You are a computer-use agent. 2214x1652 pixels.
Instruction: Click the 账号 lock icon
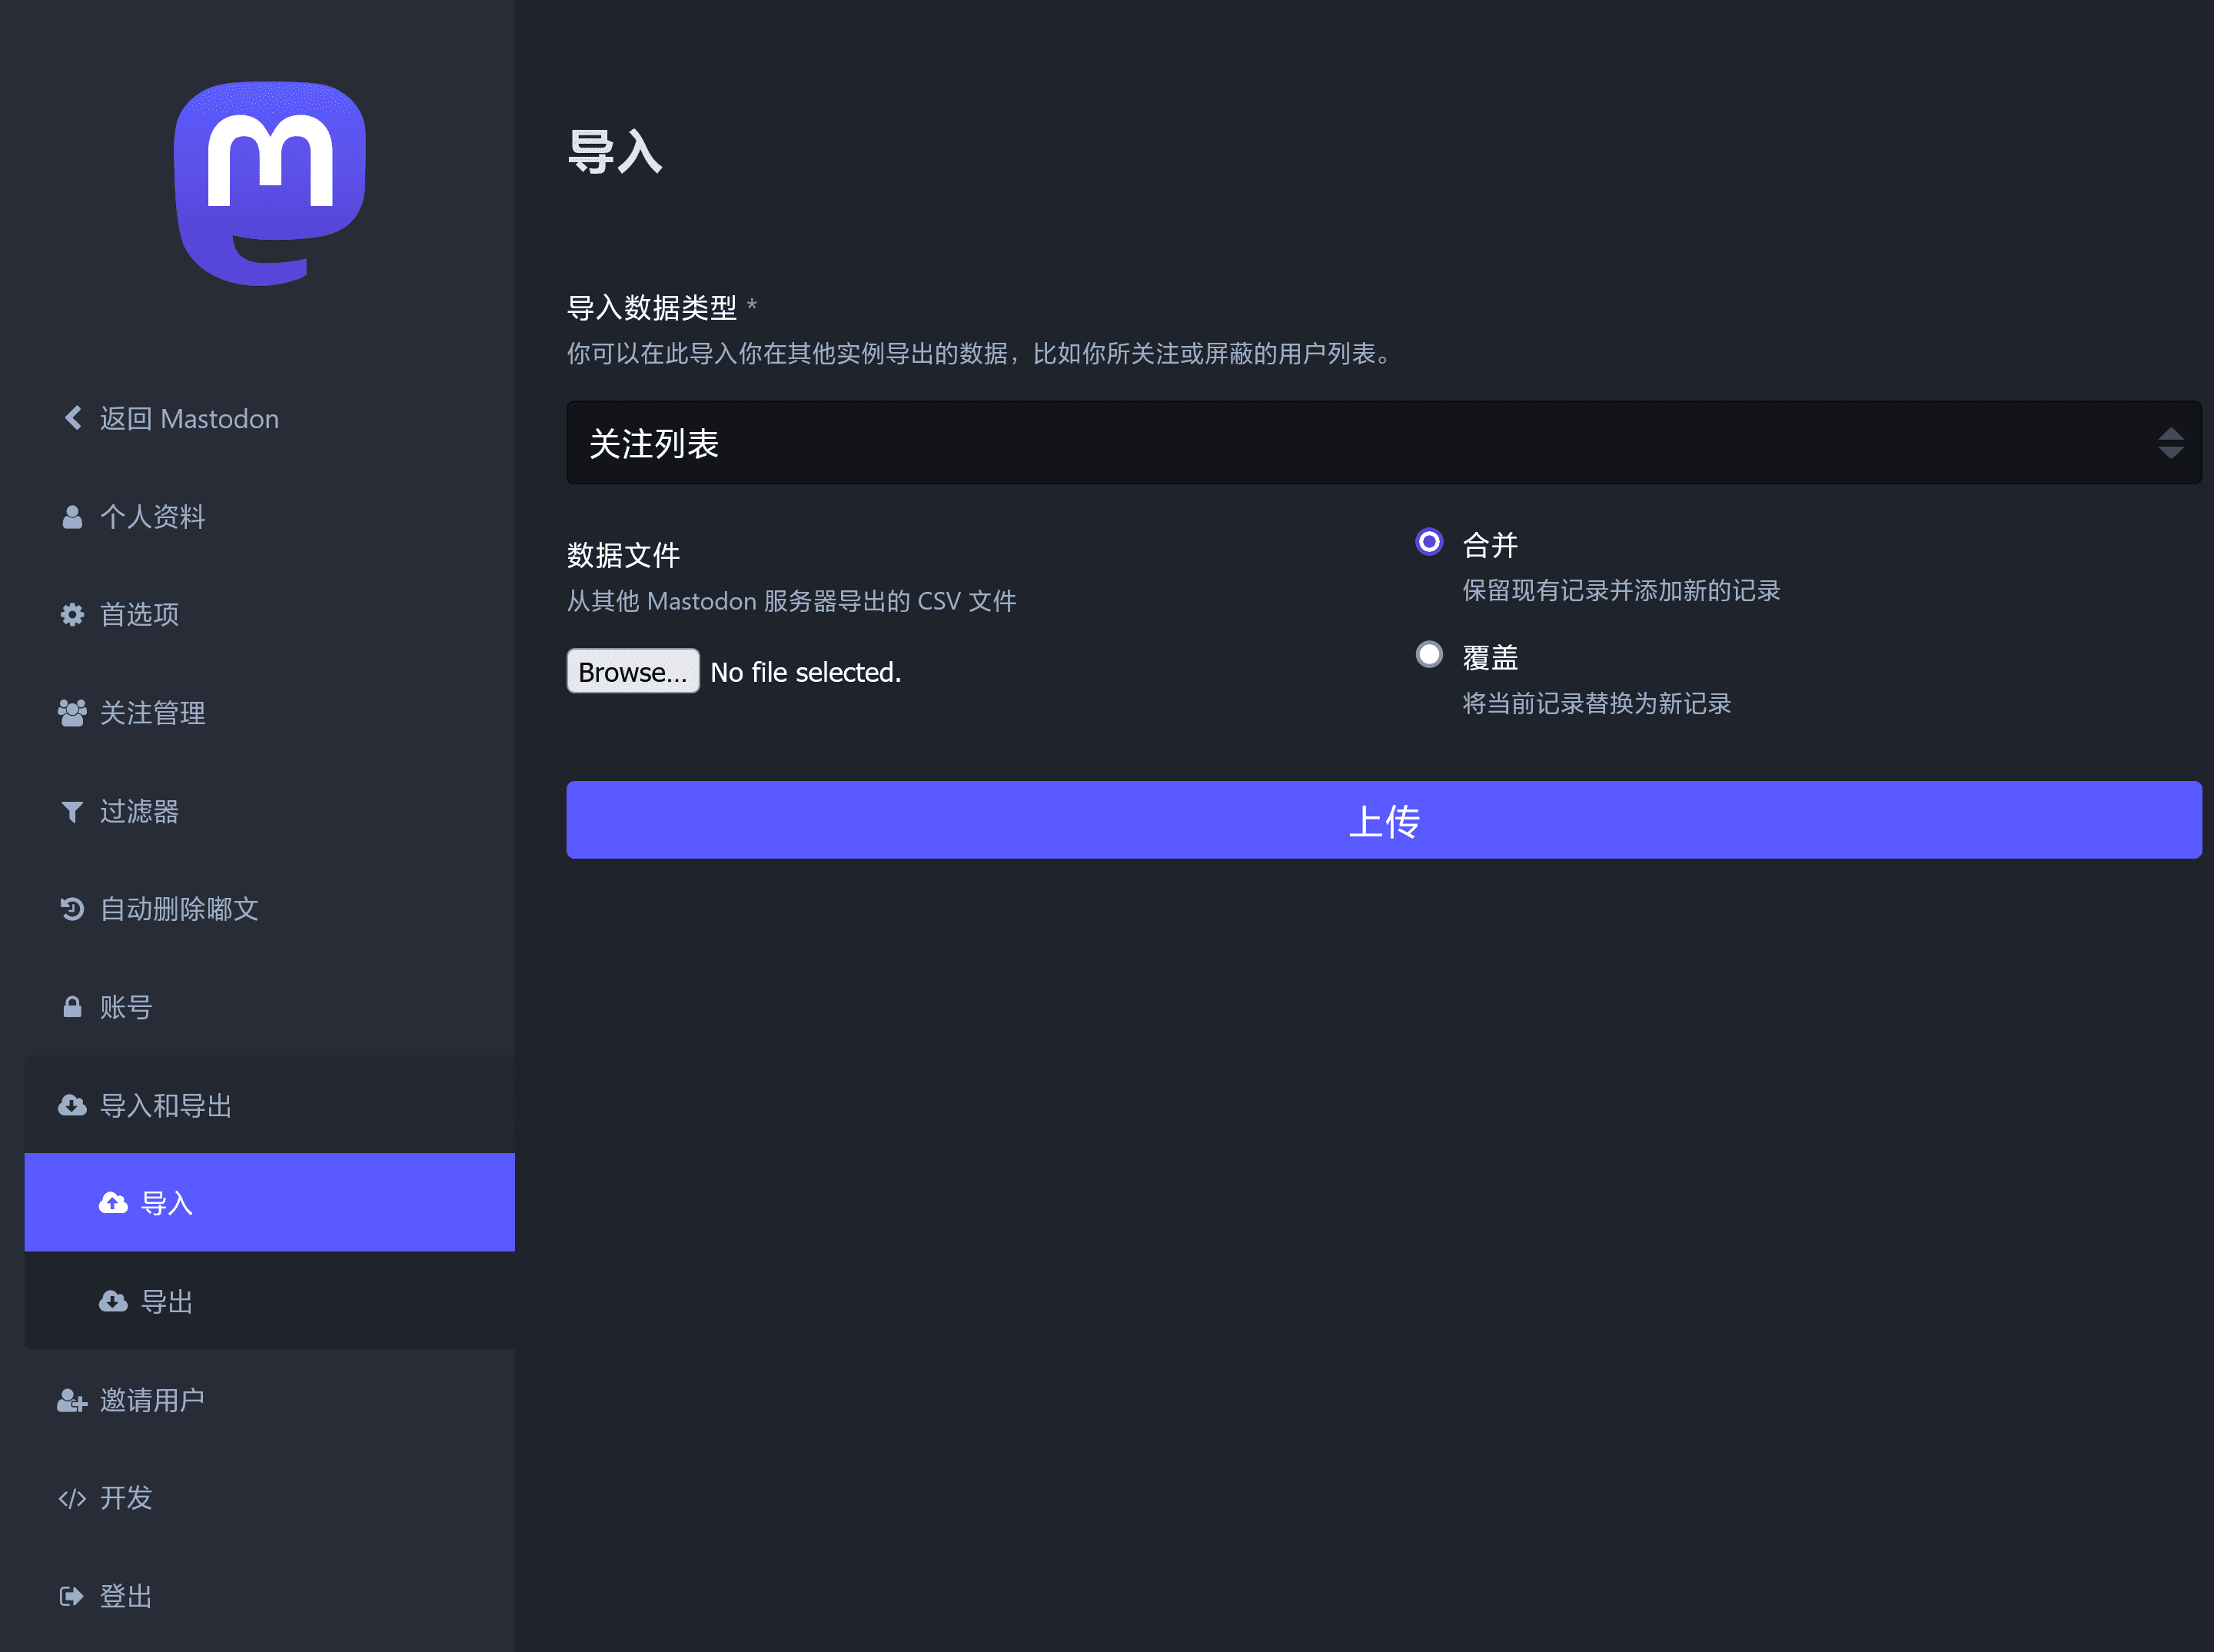pyautogui.click(x=72, y=1006)
